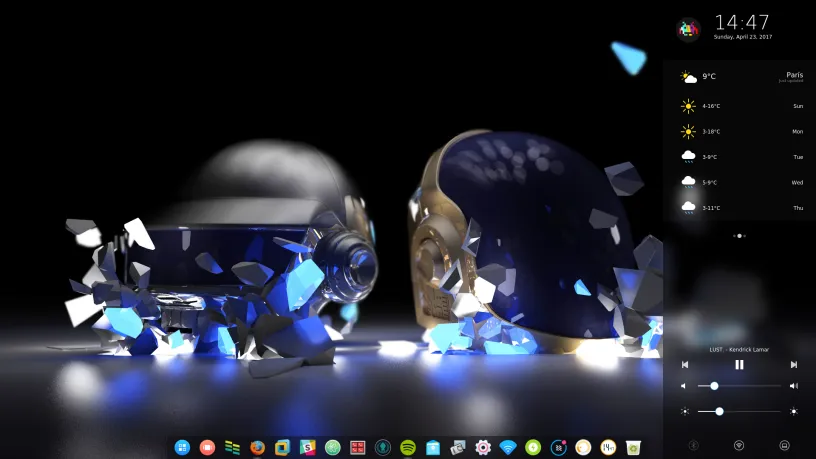Screen dimensions: 816x459
Task: Select the Sun 4-16°C forecast row
Action: point(741,106)
